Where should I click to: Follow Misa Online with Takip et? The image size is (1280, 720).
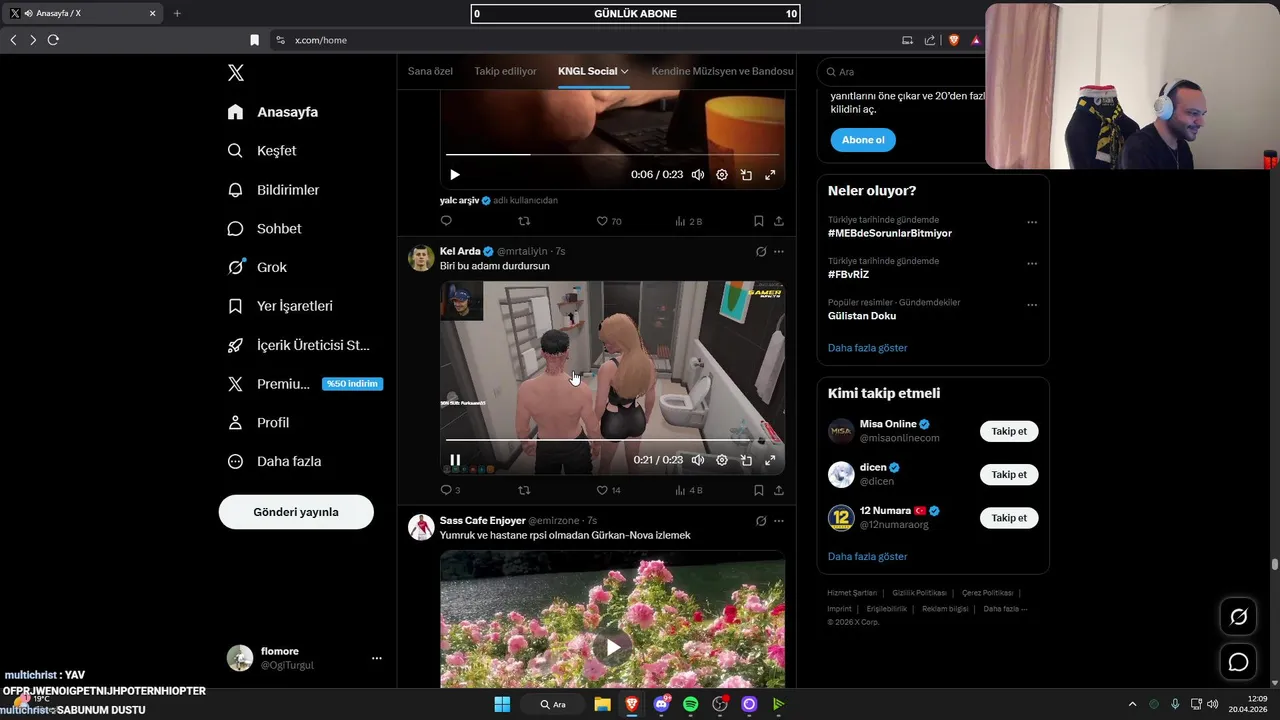pyautogui.click(x=1009, y=432)
